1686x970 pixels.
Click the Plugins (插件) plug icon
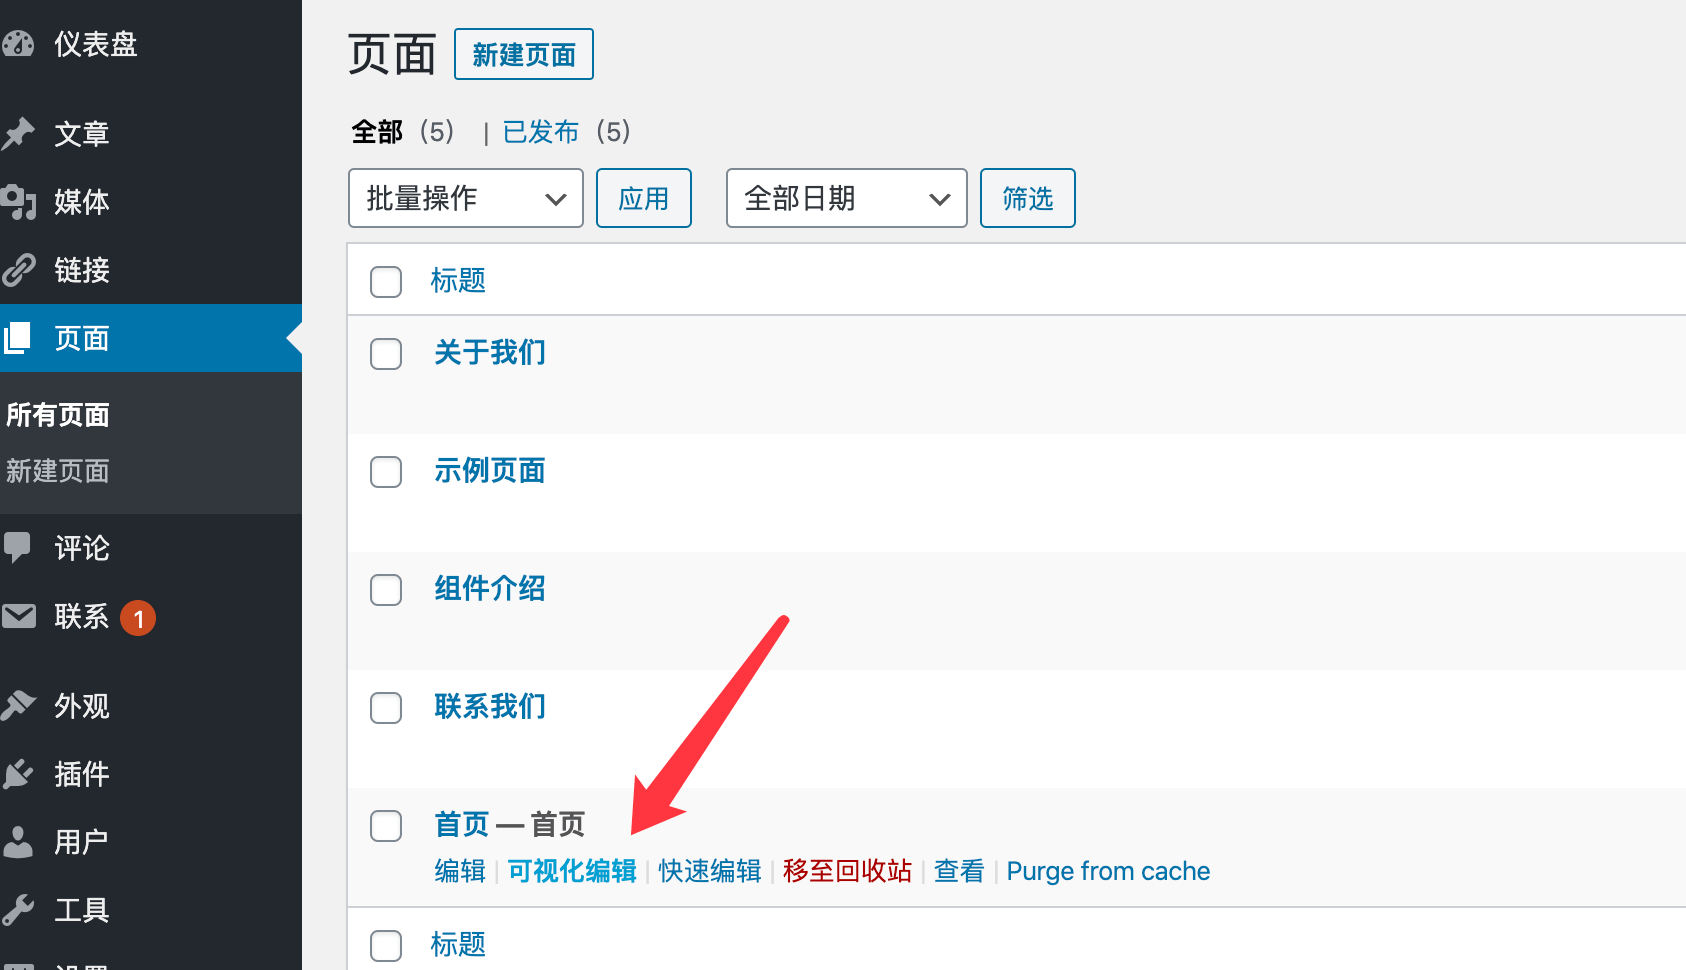[18, 774]
